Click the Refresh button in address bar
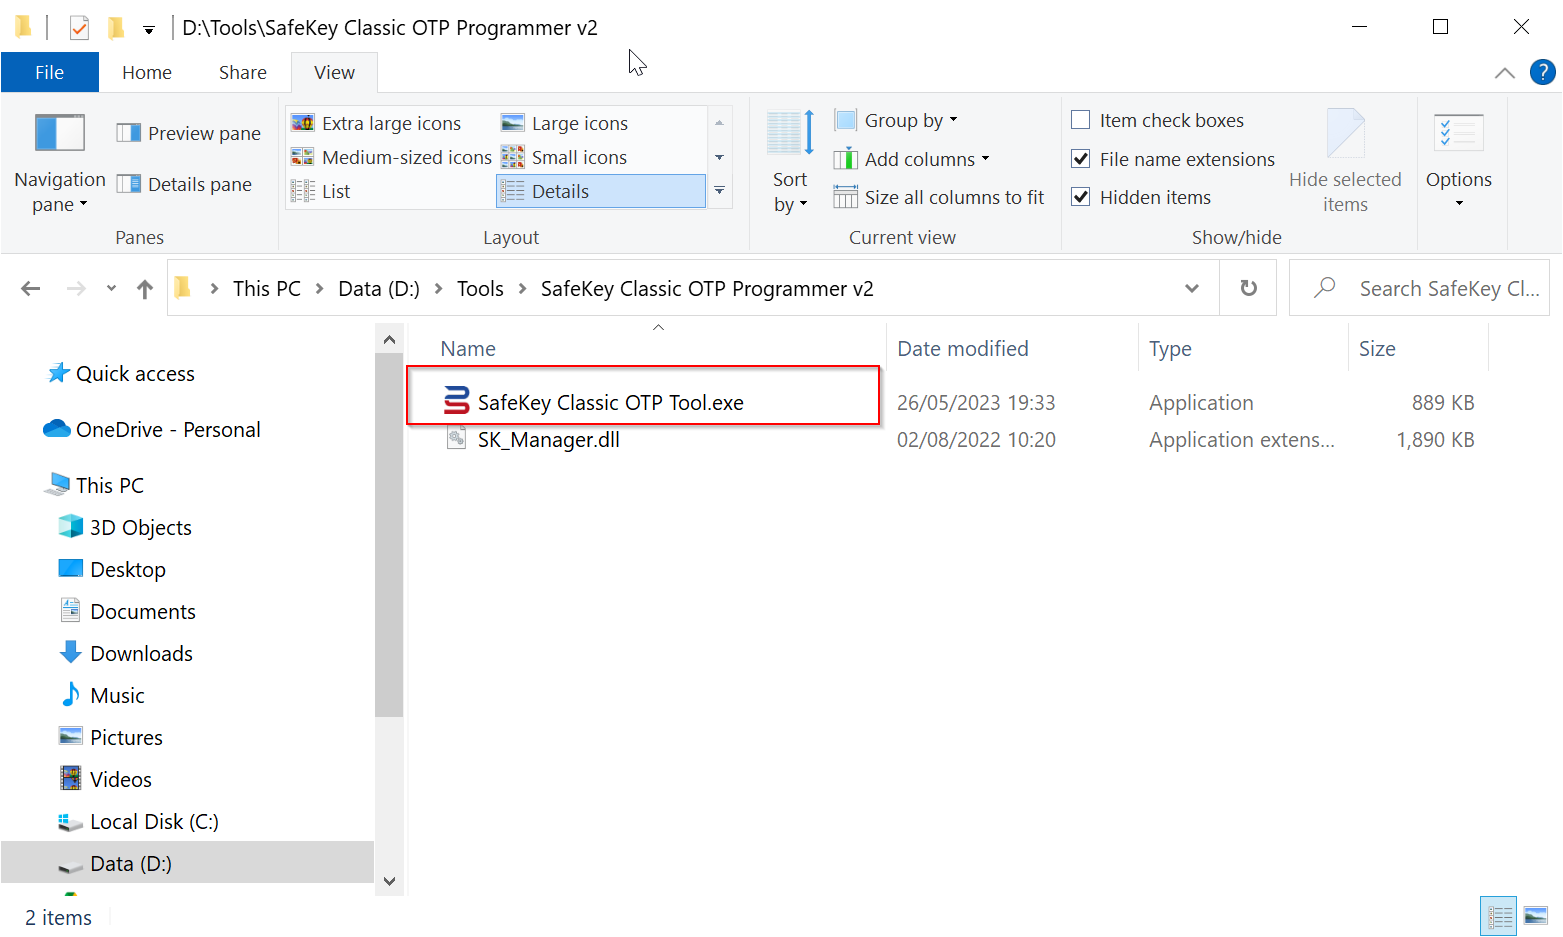This screenshot has height=937, width=1563. 1248,288
